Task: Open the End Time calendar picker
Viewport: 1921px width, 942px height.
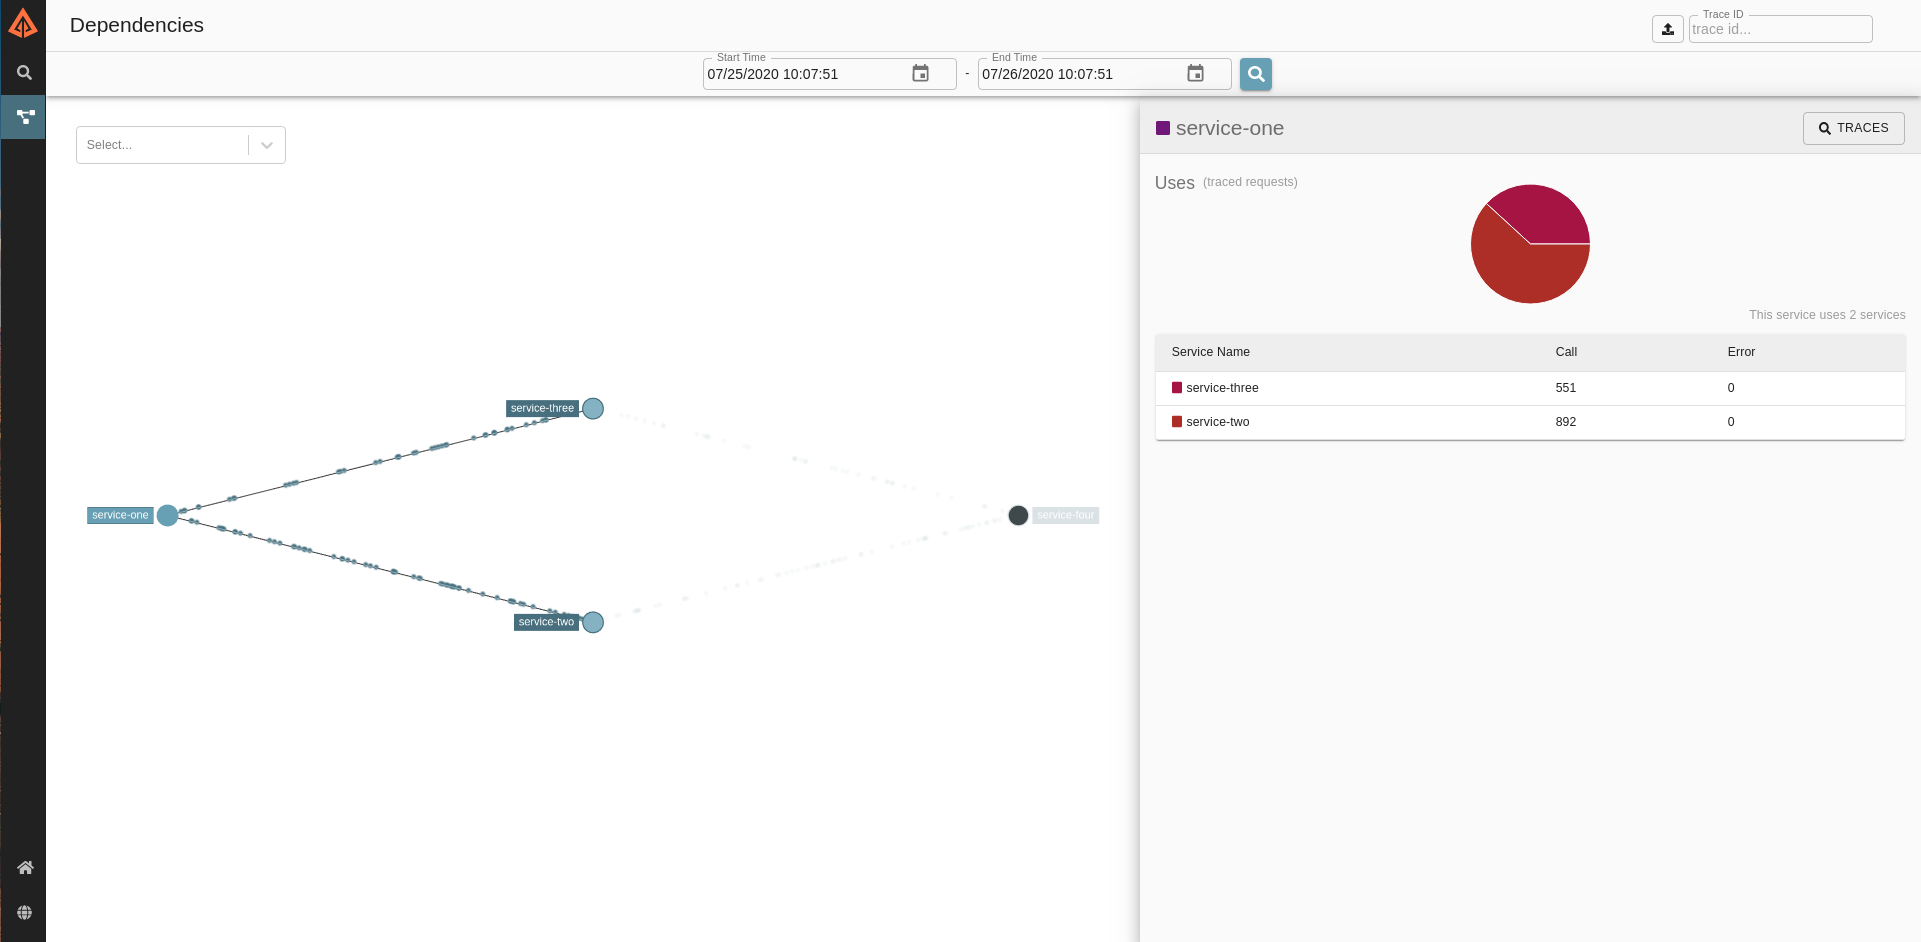Action: pyautogui.click(x=1195, y=73)
